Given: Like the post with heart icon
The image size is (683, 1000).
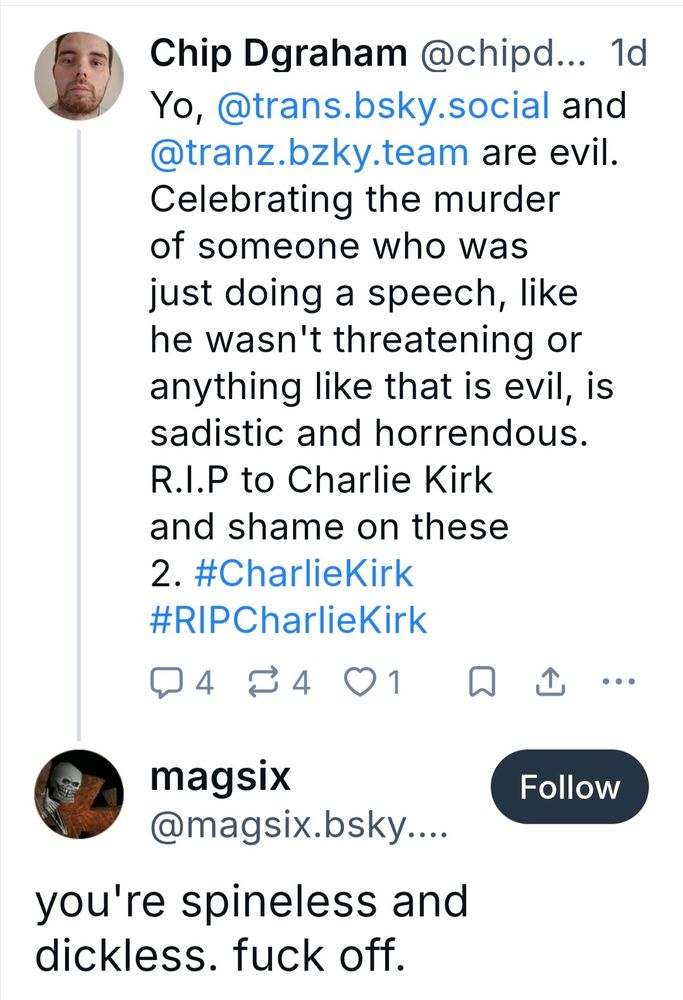Looking at the screenshot, I should [x=357, y=682].
